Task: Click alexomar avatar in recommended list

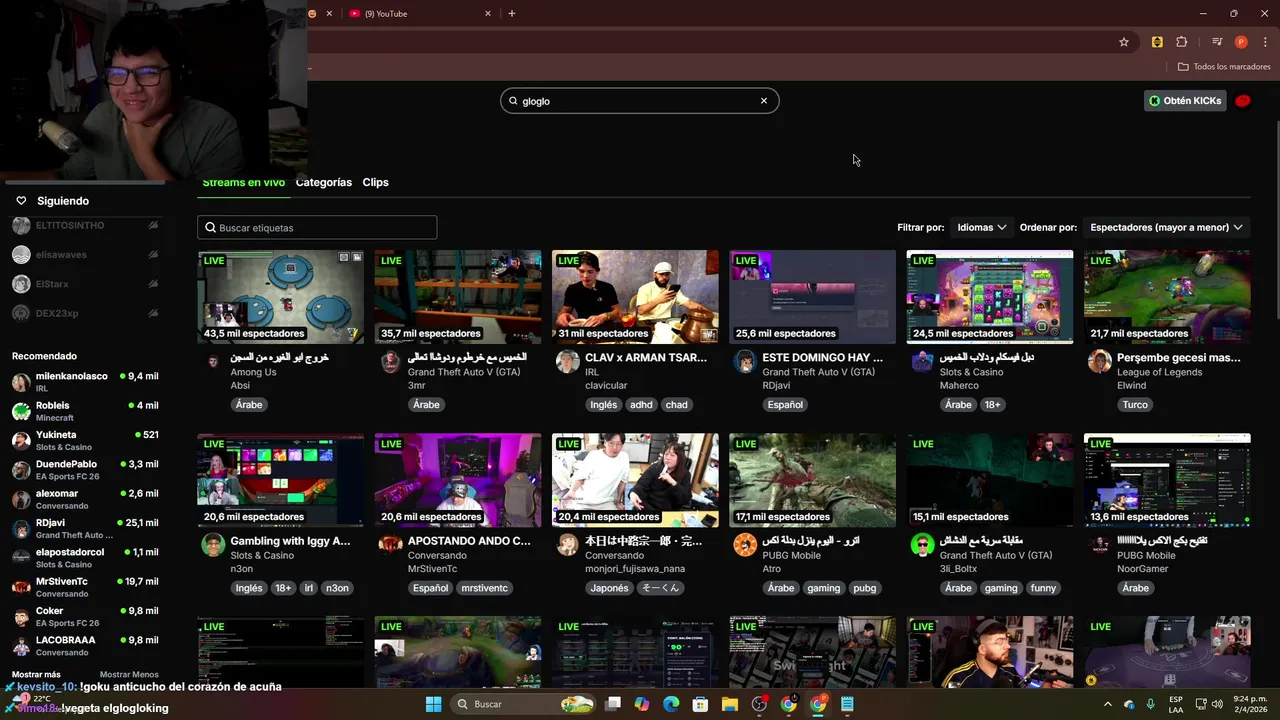Action: [21, 499]
